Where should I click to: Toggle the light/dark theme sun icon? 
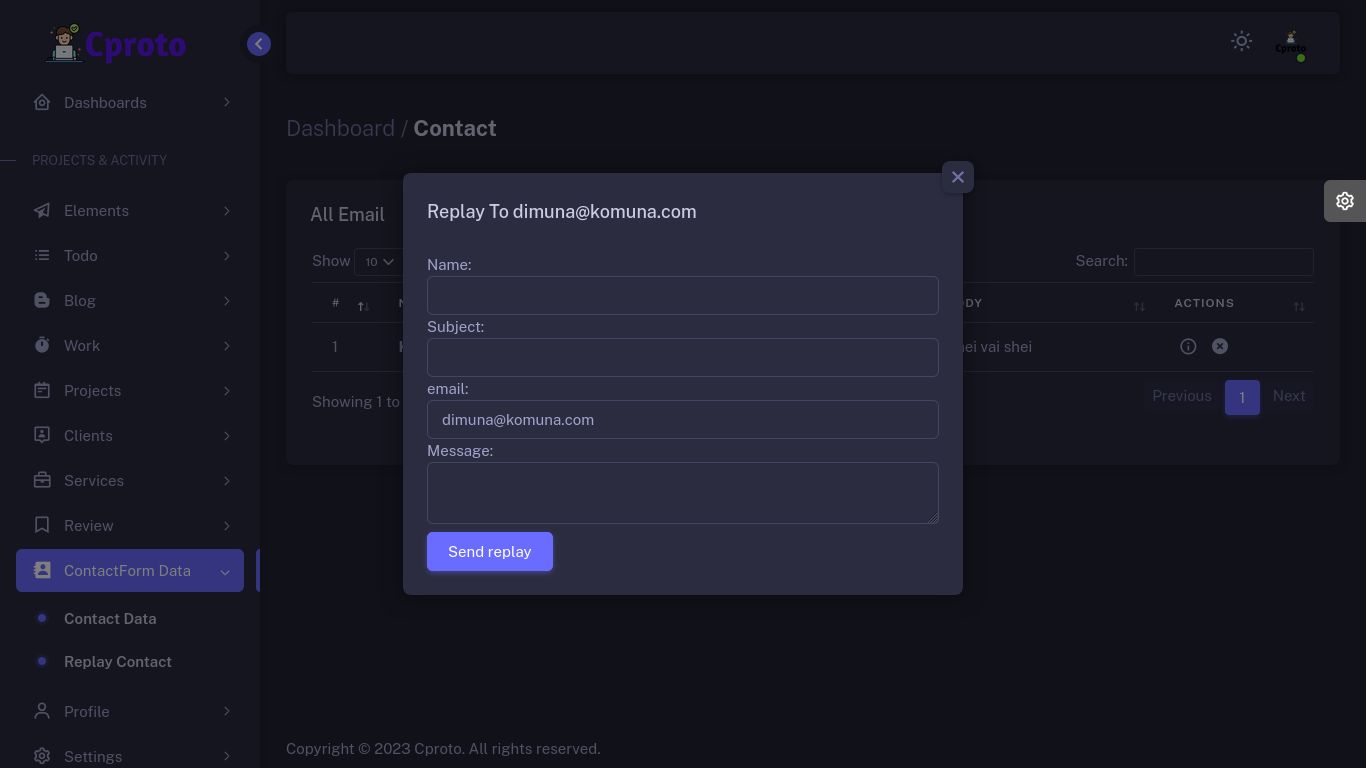pos(1241,41)
